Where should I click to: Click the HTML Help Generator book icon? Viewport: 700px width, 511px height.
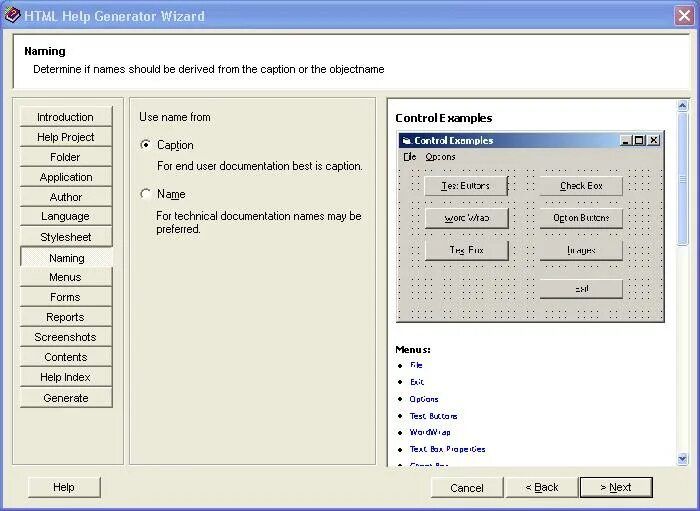12,15
